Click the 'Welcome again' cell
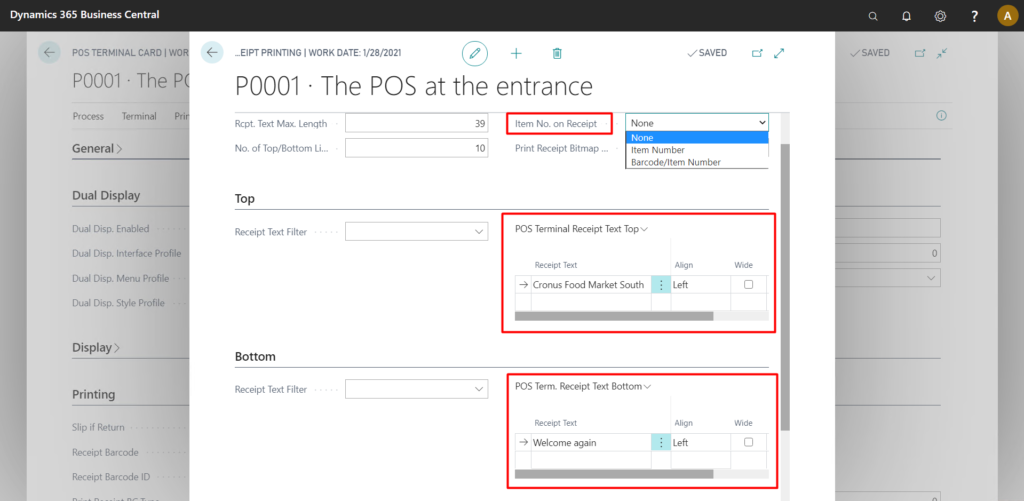This screenshot has width=1024, height=501. (591, 442)
